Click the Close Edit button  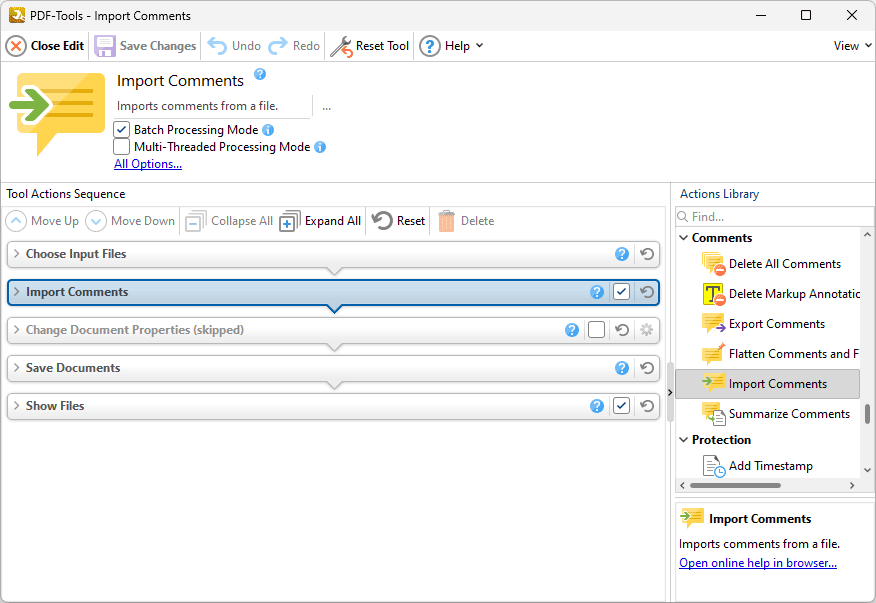pos(45,46)
